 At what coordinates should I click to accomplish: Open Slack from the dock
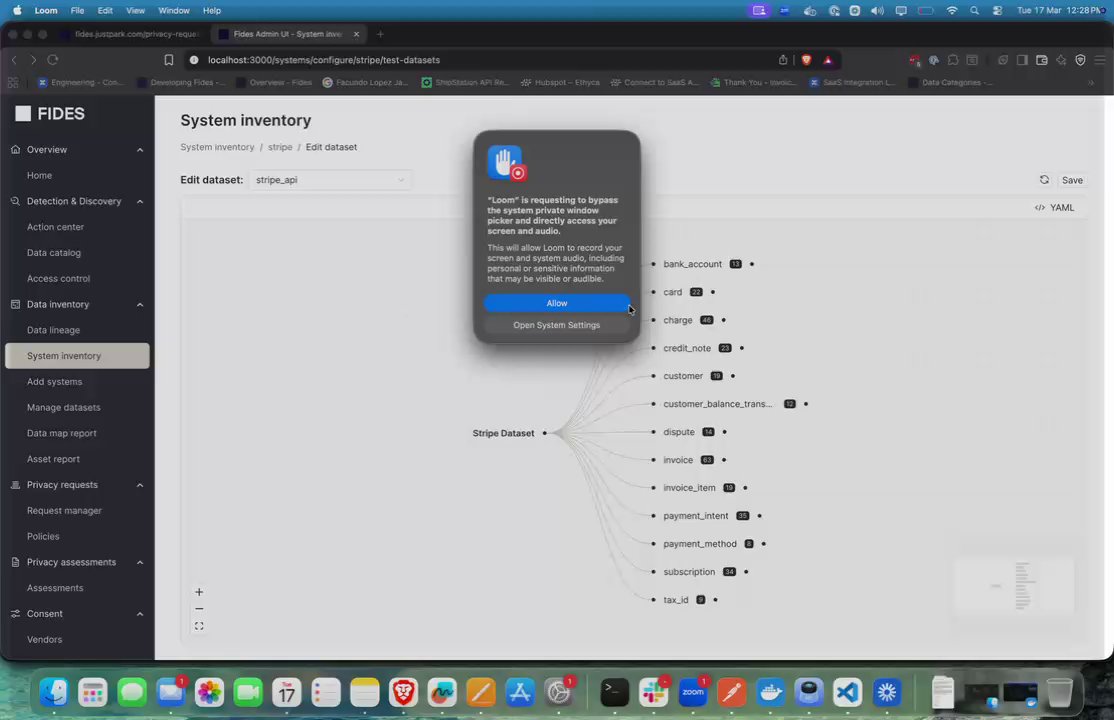[x=653, y=692]
